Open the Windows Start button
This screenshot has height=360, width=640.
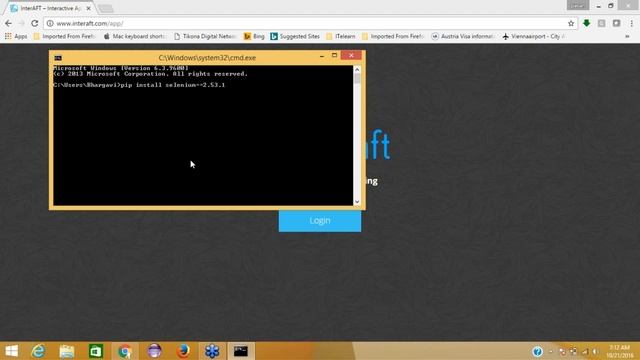coord(11,351)
